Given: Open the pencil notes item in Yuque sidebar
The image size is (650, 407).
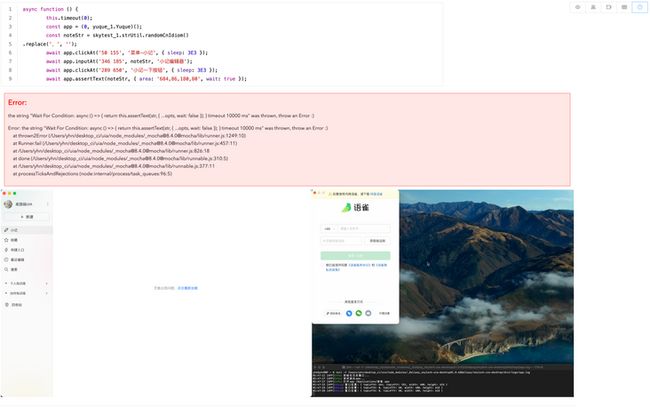Looking at the screenshot, I should (x=27, y=230).
